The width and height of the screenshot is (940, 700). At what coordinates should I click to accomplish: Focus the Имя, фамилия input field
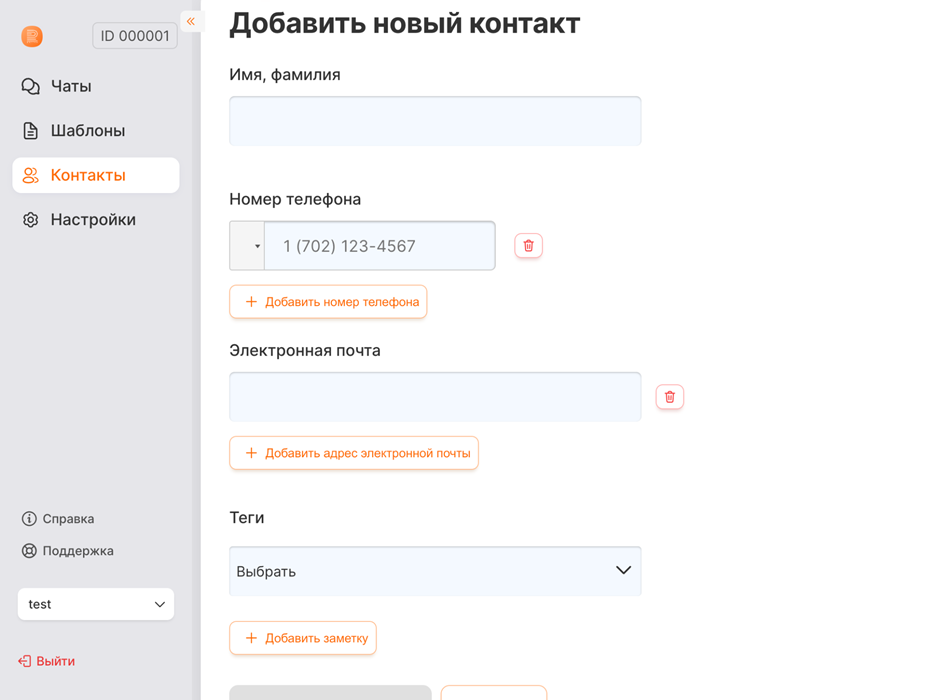pyautogui.click(x=435, y=121)
